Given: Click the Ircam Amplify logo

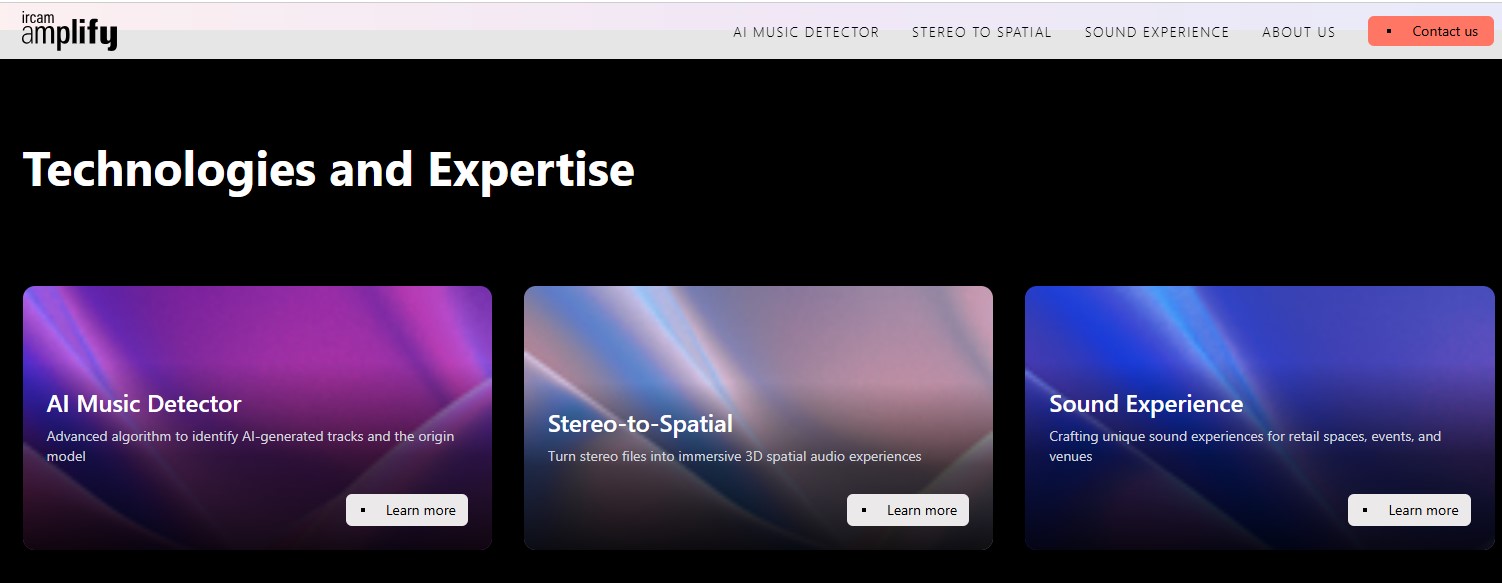Looking at the screenshot, I should 69,31.
